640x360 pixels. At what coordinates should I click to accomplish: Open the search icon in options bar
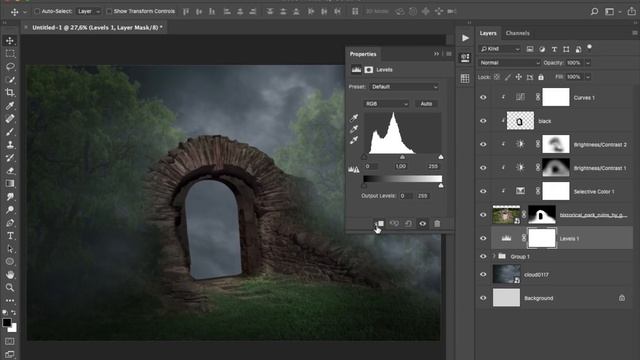tap(594, 11)
